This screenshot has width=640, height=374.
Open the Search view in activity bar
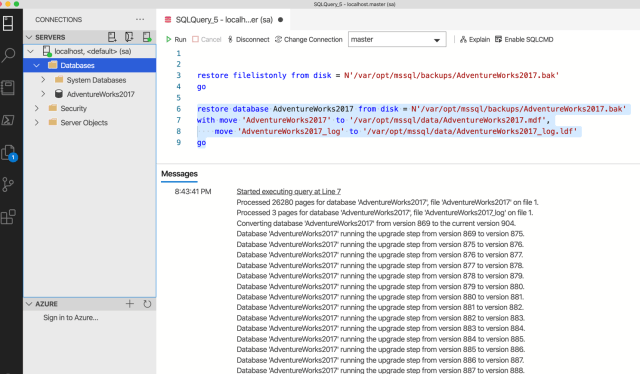click(8, 55)
